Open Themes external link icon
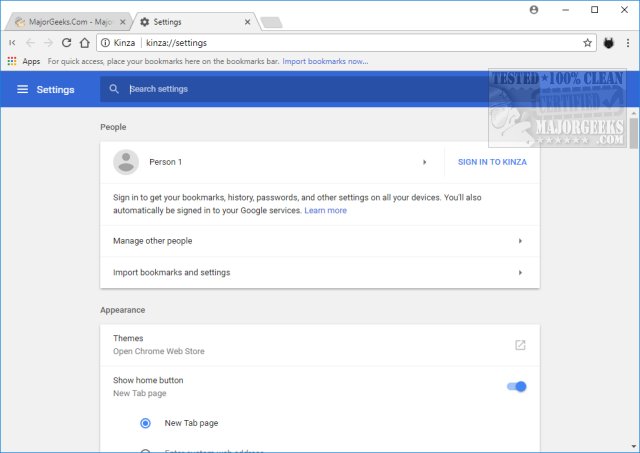The width and height of the screenshot is (640, 453). [520, 345]
